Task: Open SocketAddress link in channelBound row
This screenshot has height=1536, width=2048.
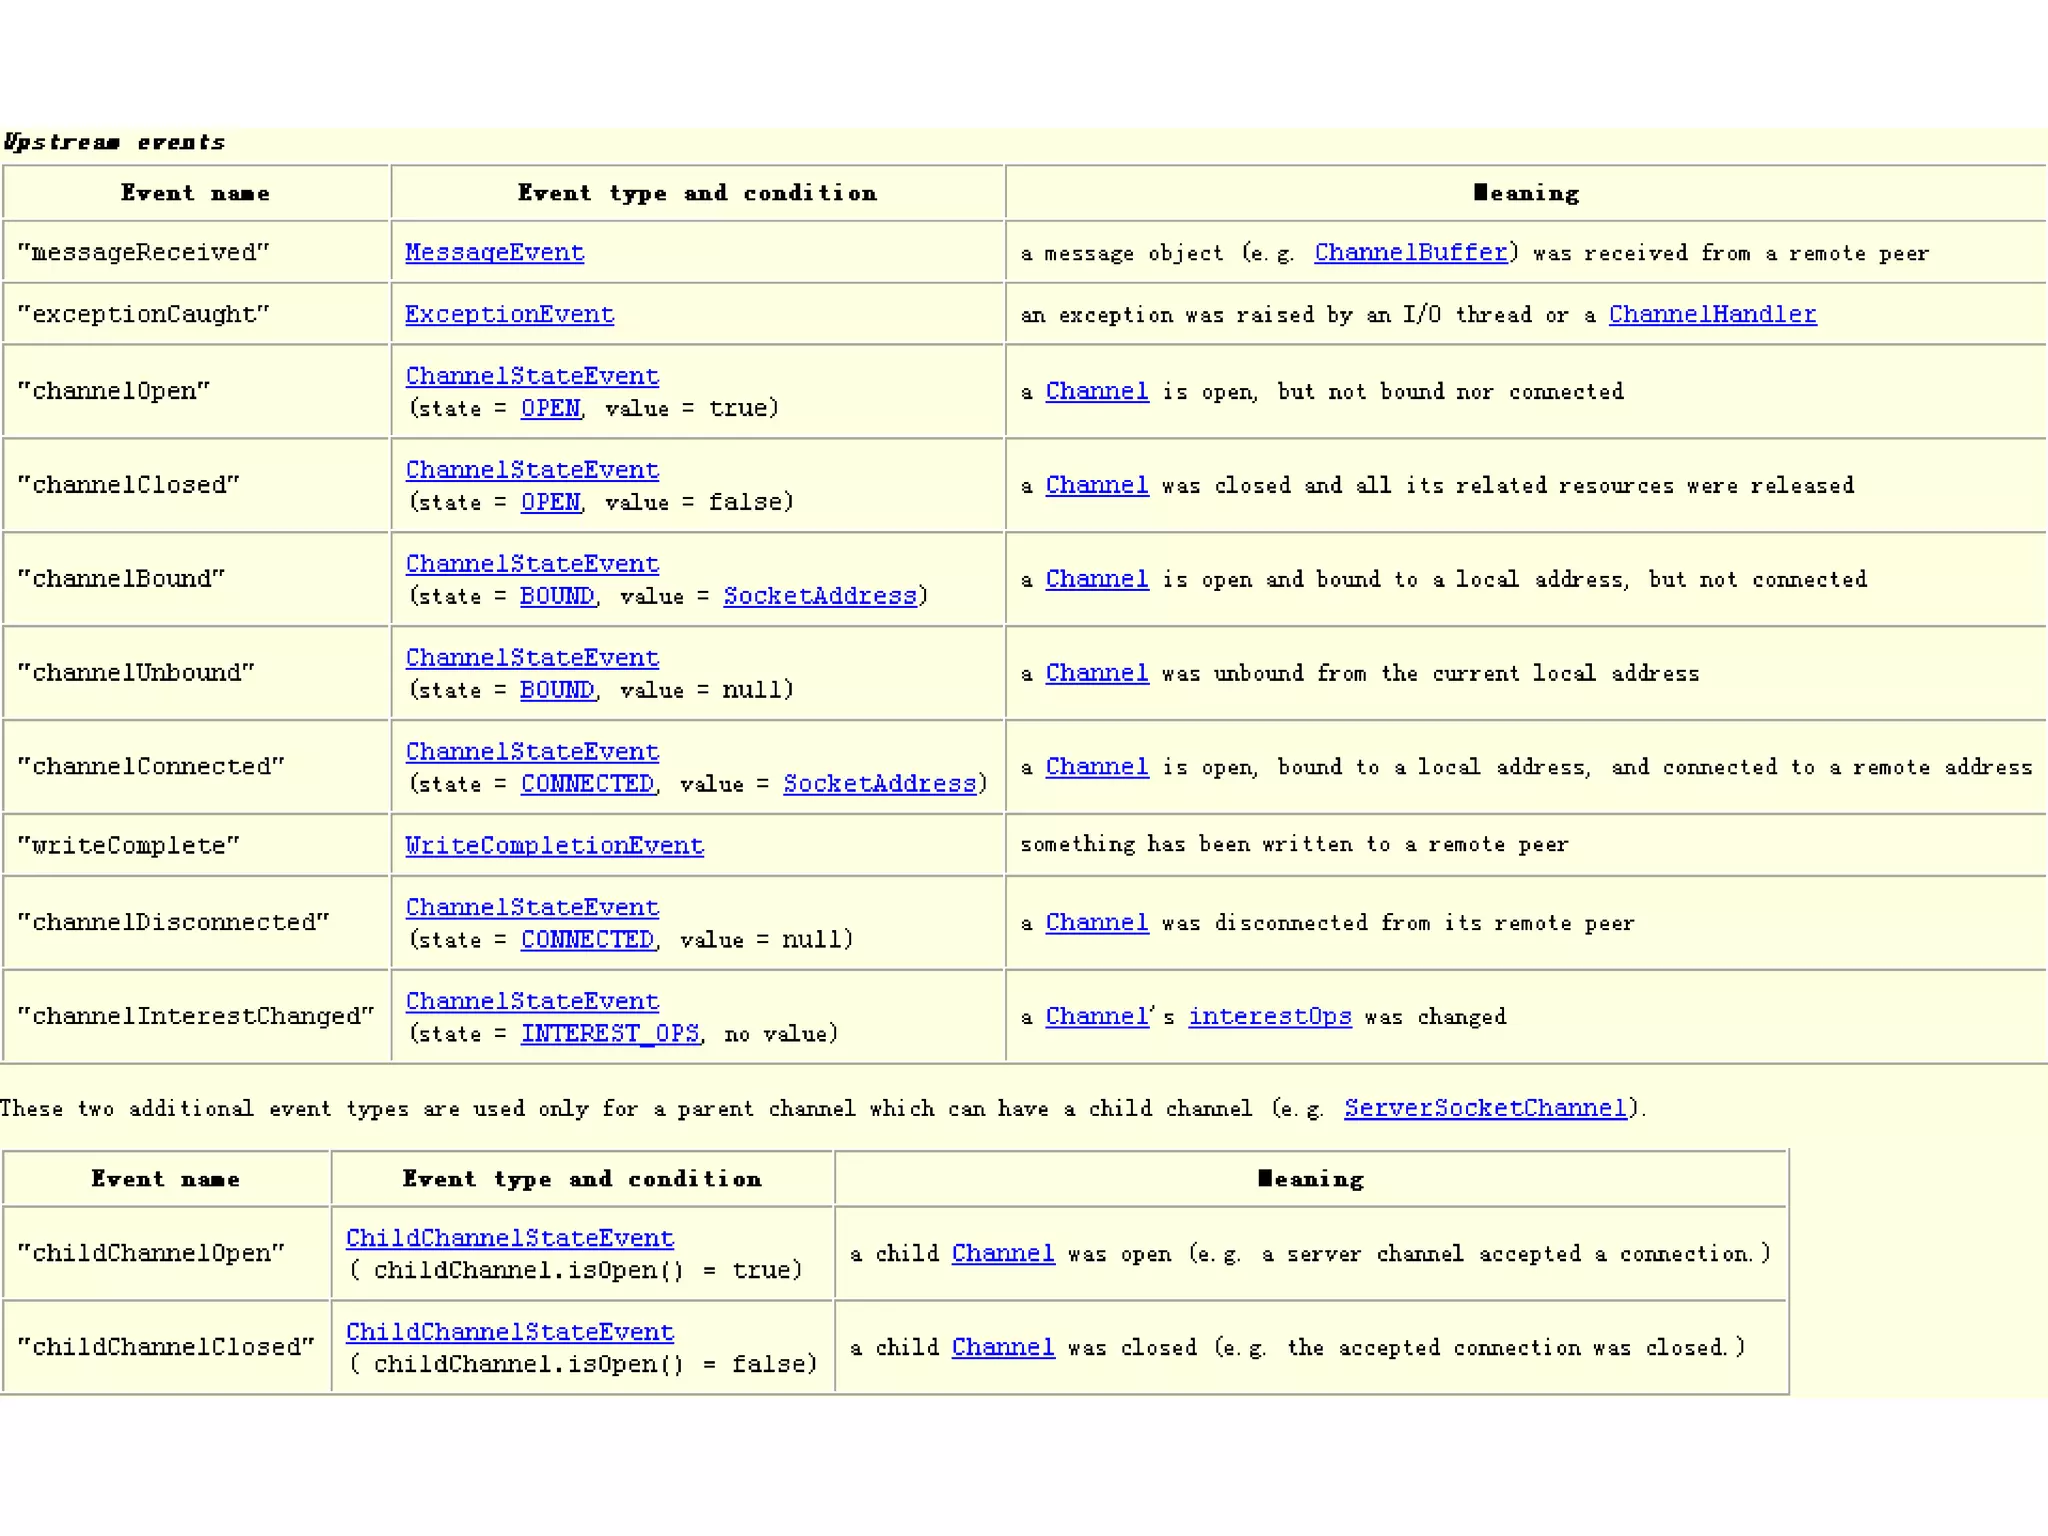Action: 820,596
